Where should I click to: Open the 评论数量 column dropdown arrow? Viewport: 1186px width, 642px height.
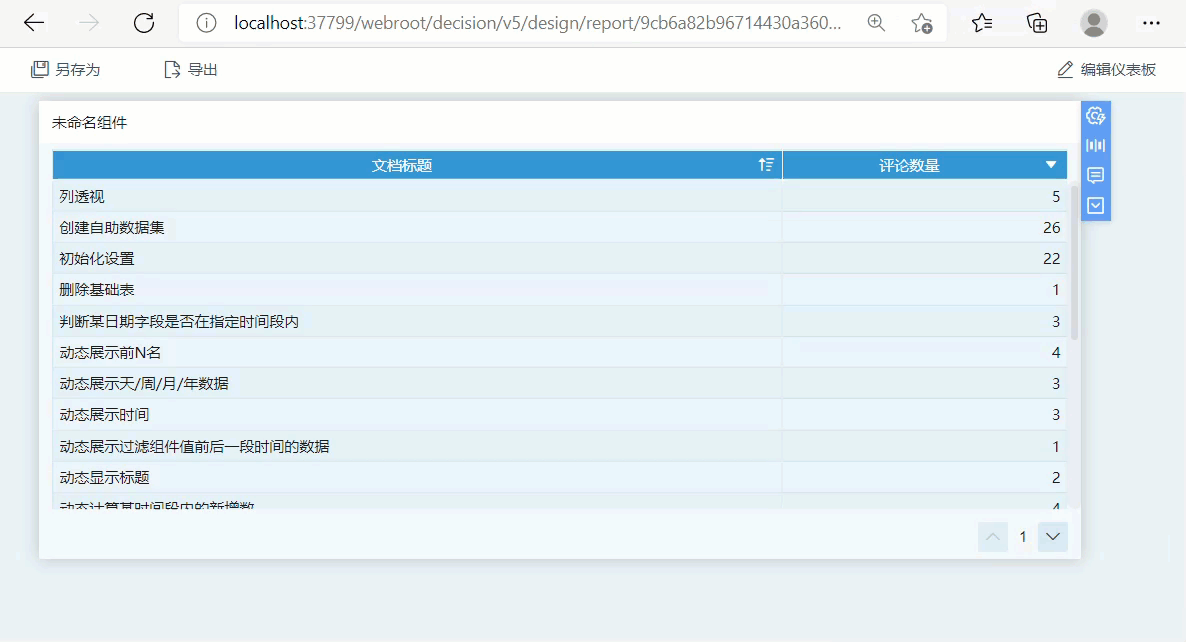(x=1051, y=165)
